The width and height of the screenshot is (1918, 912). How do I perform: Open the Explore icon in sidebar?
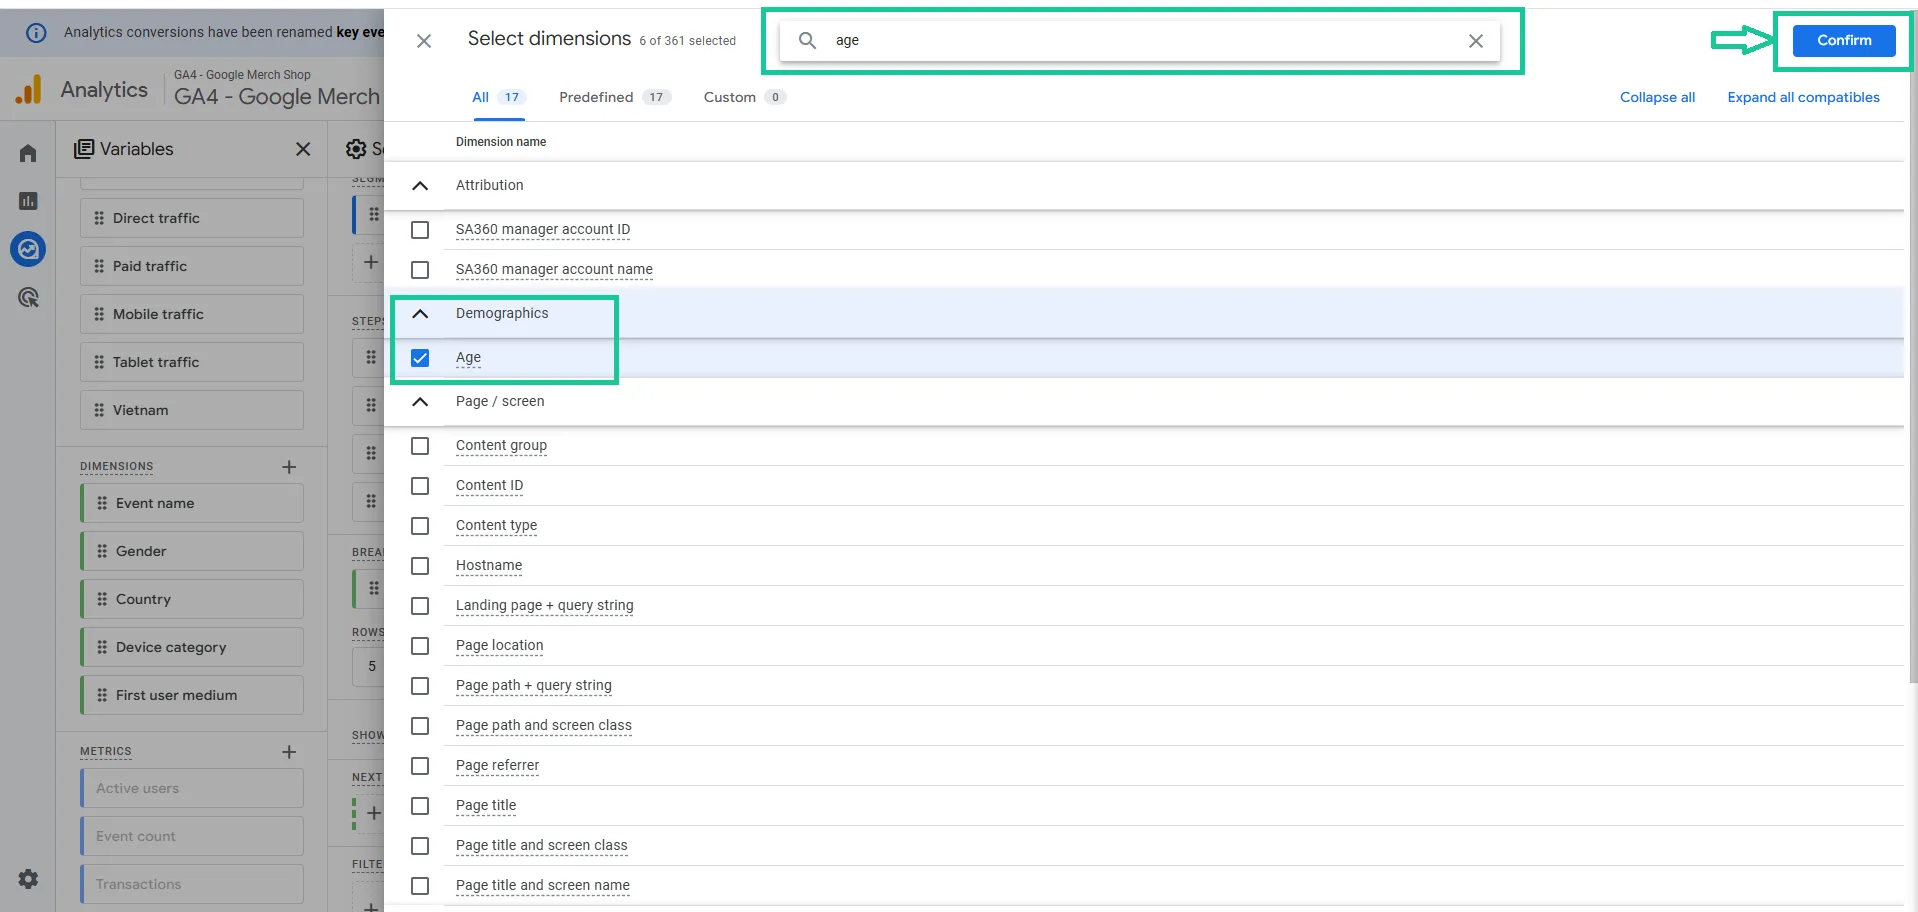[x=28, y=249]
